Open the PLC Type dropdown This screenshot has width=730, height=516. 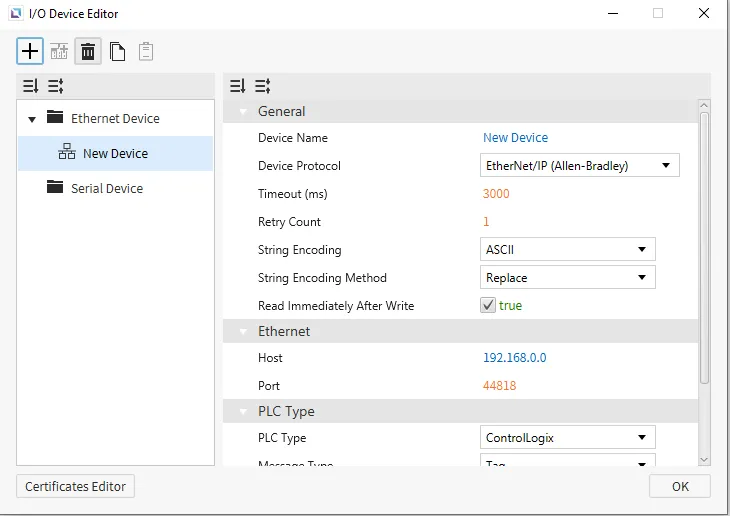(x=568, y=438)
